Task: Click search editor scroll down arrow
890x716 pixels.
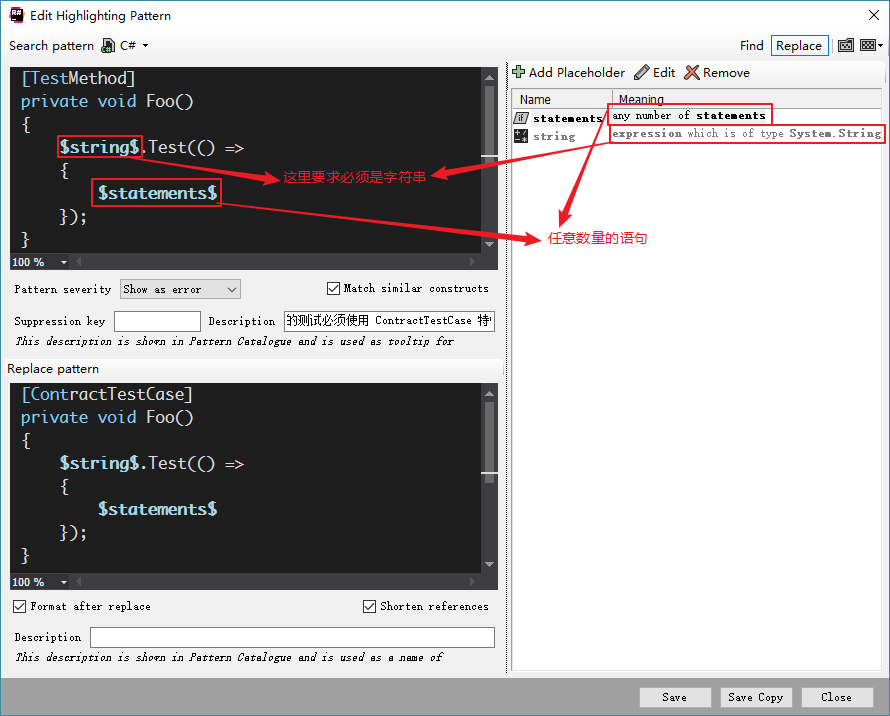Action: coord(489,244)
